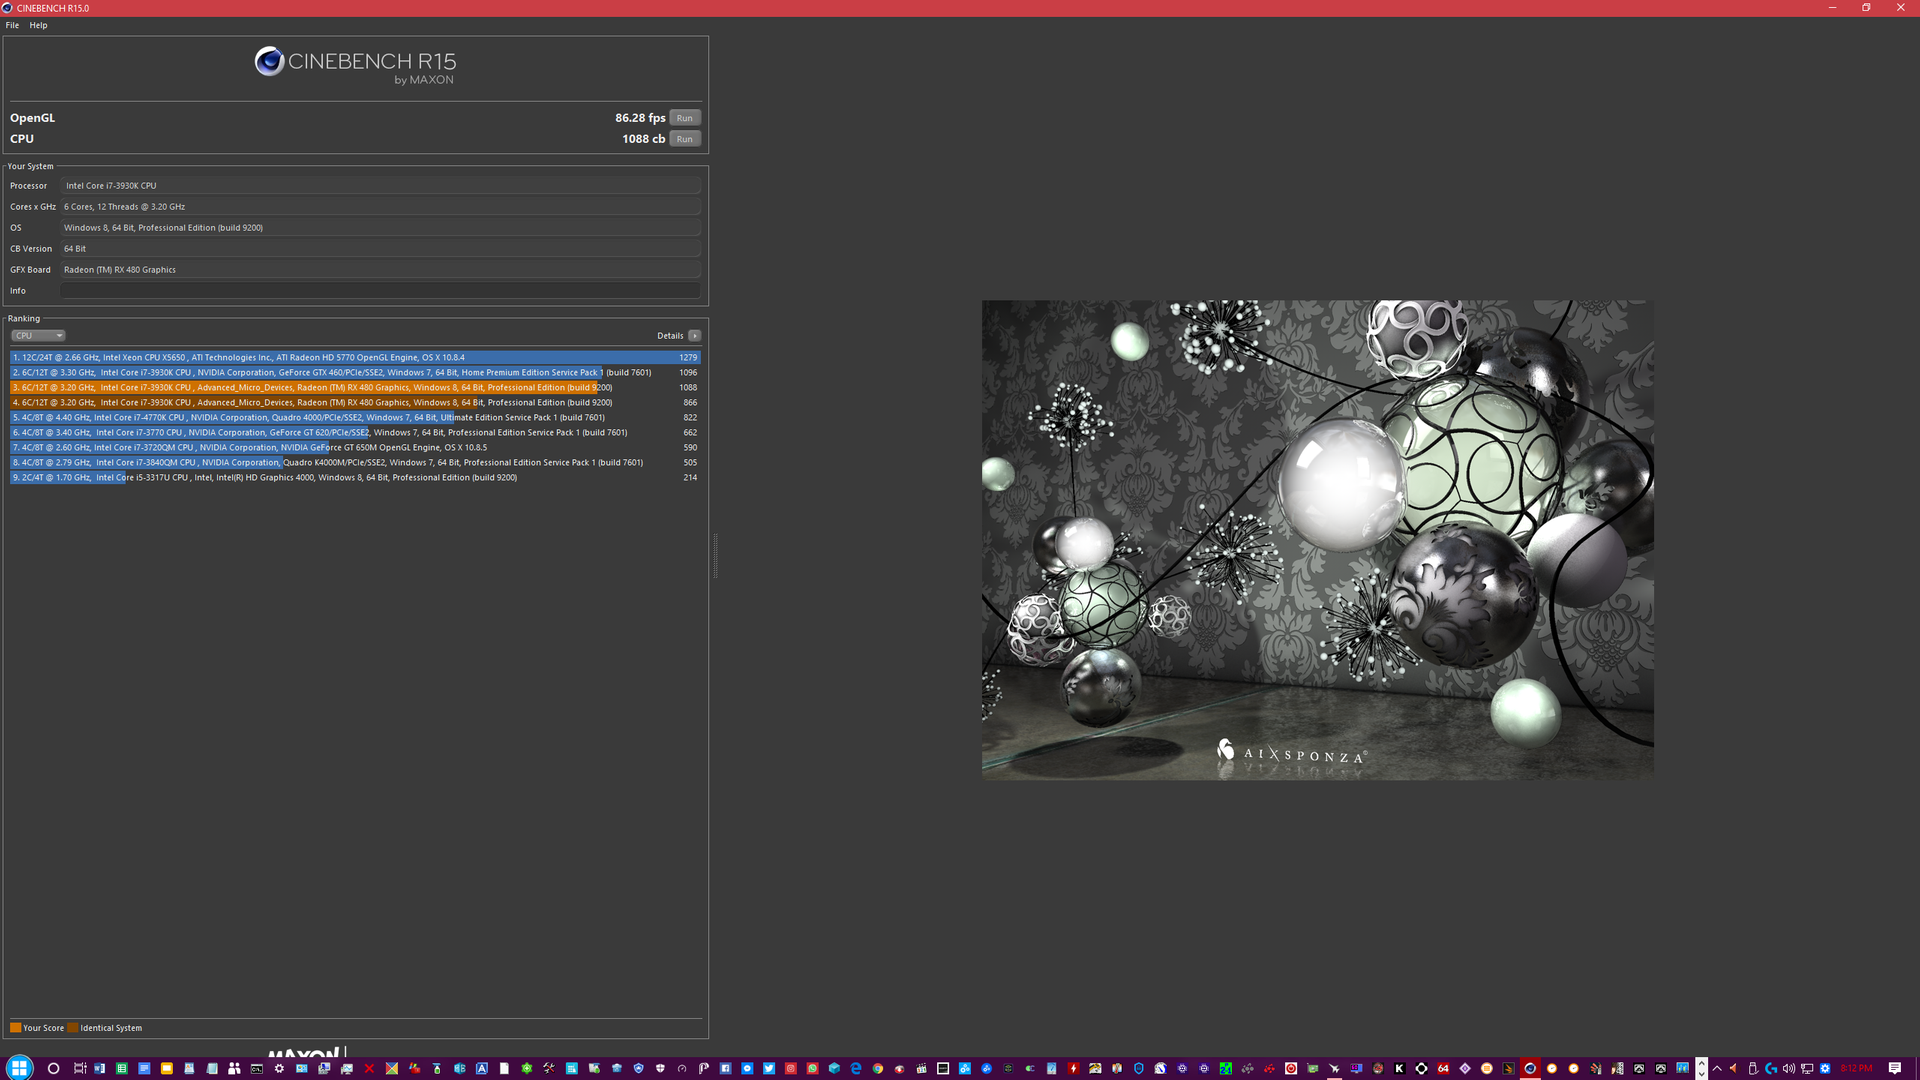Screen dimensions: 1920x1080
Task: Open Cortana search circle on taskbar
Action: (x=53, y=1068)
